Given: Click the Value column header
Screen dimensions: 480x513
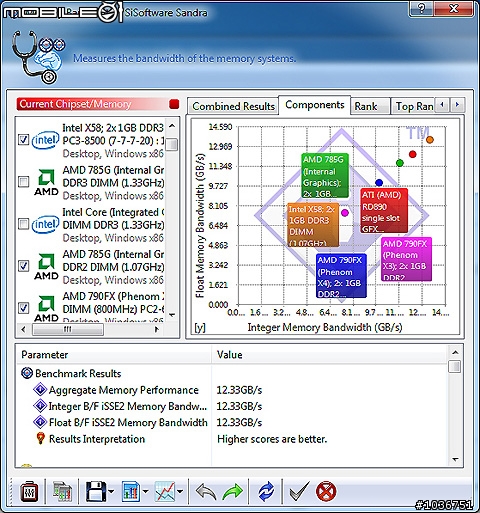Looking at the screenshot, I should tap(330, 355).
